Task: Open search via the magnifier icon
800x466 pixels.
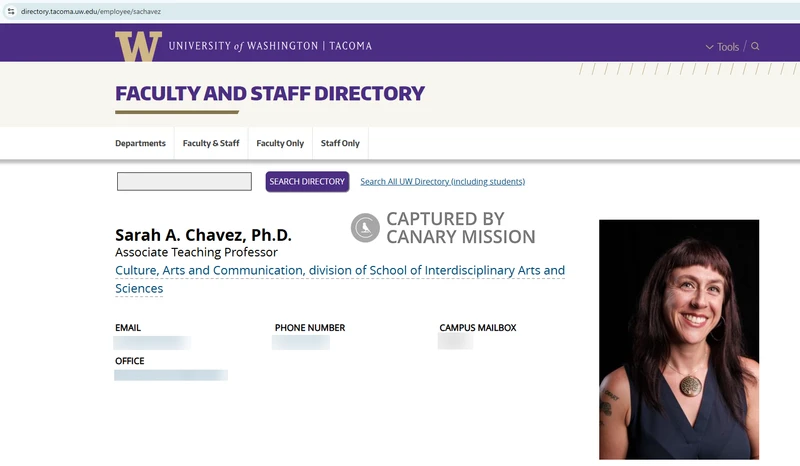Action: (x=755, y=46)
